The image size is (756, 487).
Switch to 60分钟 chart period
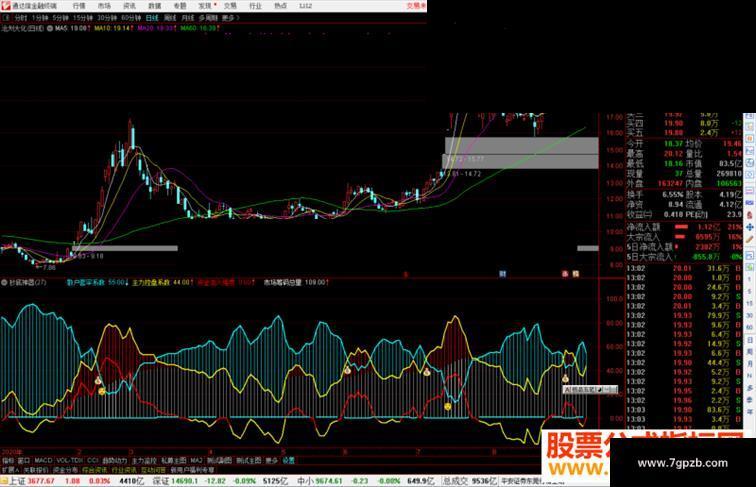coord(131,18)
